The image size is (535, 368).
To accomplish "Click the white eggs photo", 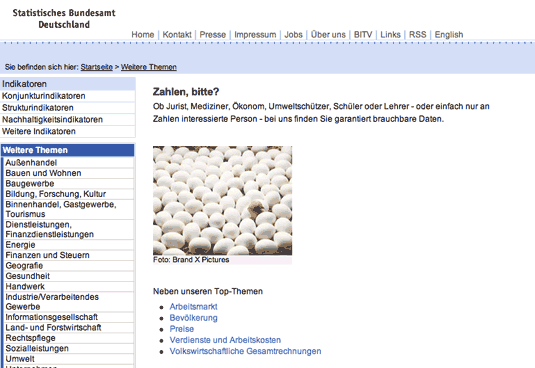I will pos(222,201).
